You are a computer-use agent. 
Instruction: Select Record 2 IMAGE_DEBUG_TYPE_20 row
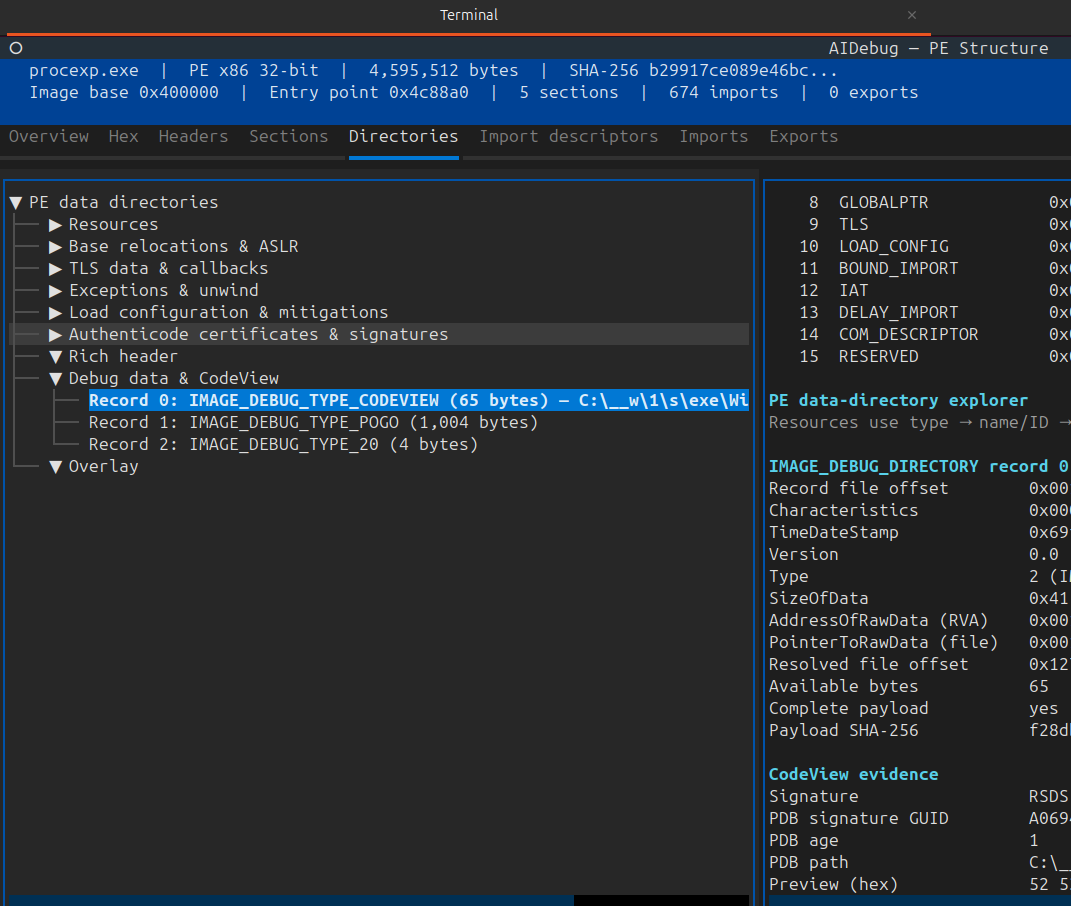283,444
